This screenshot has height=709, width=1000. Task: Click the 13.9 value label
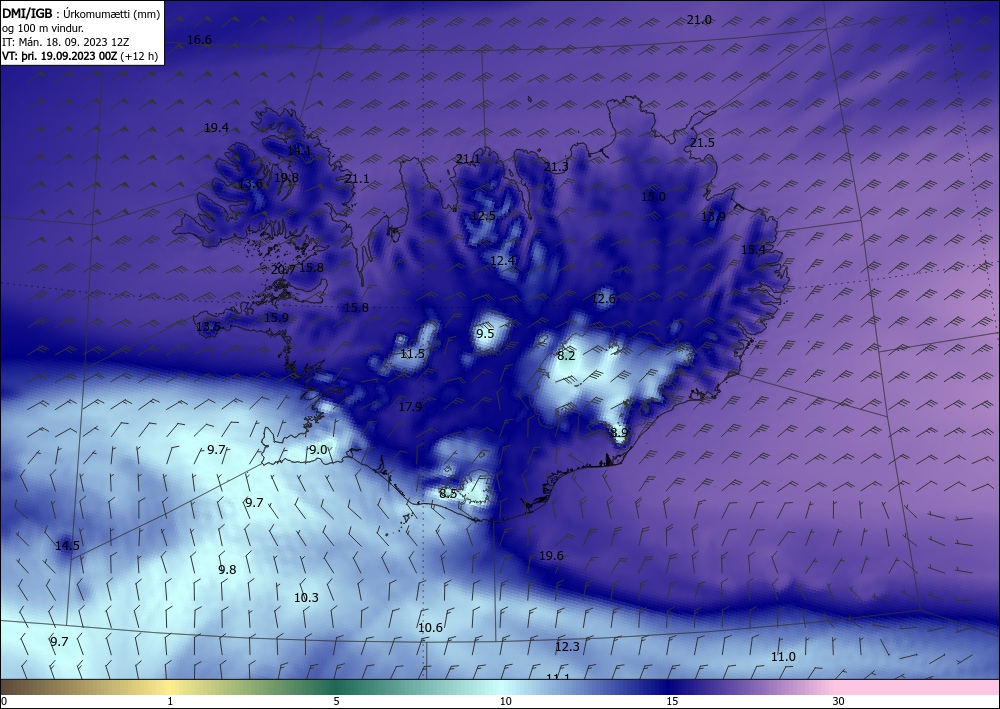coord(713,217)
